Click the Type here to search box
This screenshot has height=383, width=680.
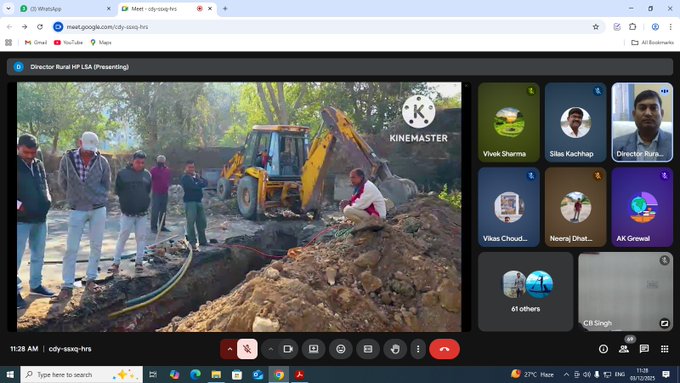(82, 374)
